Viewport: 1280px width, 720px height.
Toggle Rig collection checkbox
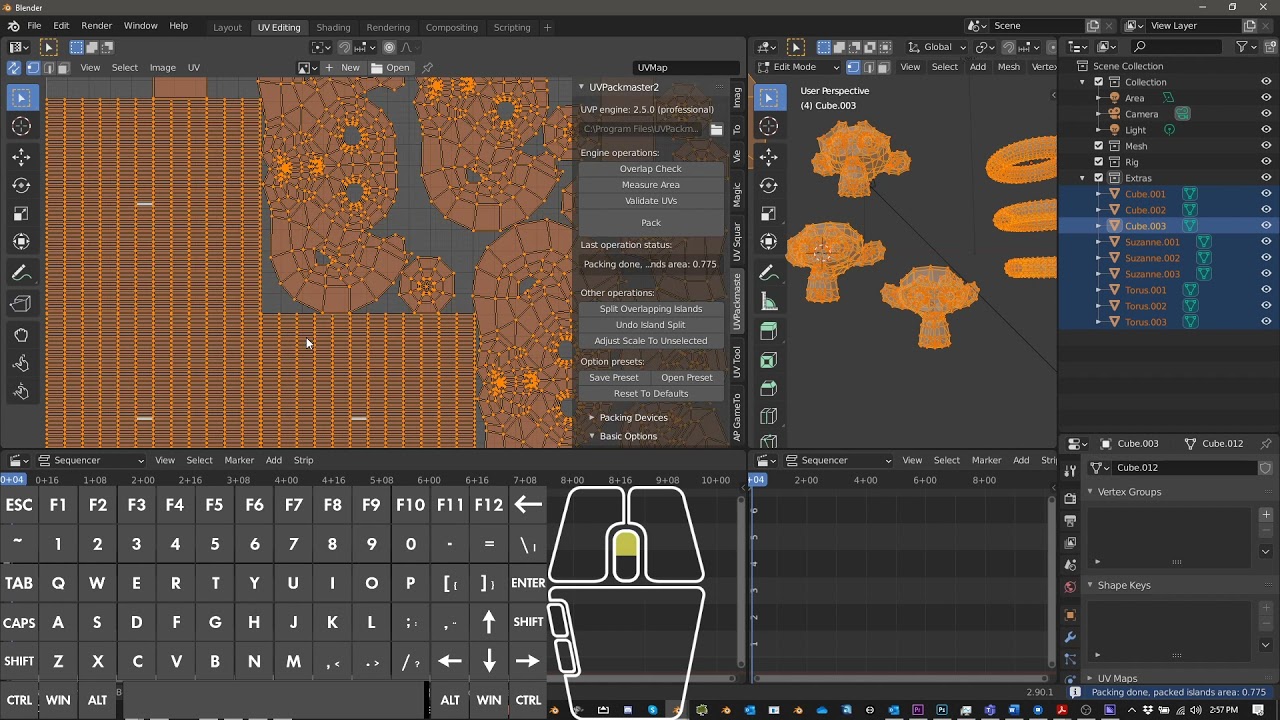1099,162
